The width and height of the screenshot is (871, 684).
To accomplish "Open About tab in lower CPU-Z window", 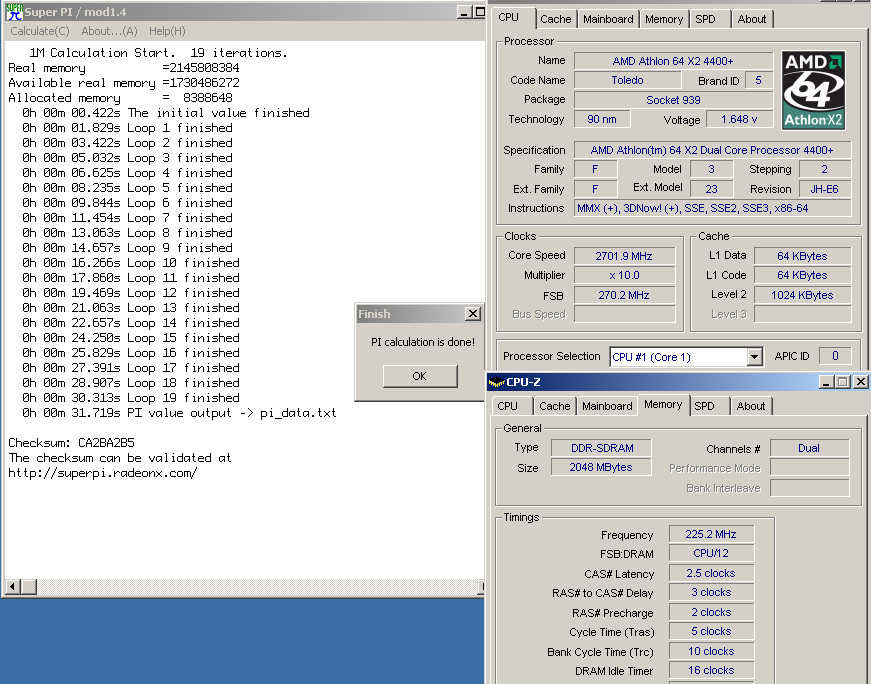I will pos(750,406).
